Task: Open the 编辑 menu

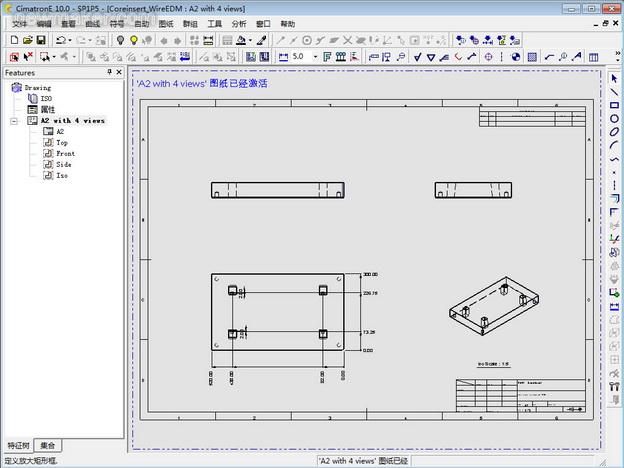Action: (44, 24)
